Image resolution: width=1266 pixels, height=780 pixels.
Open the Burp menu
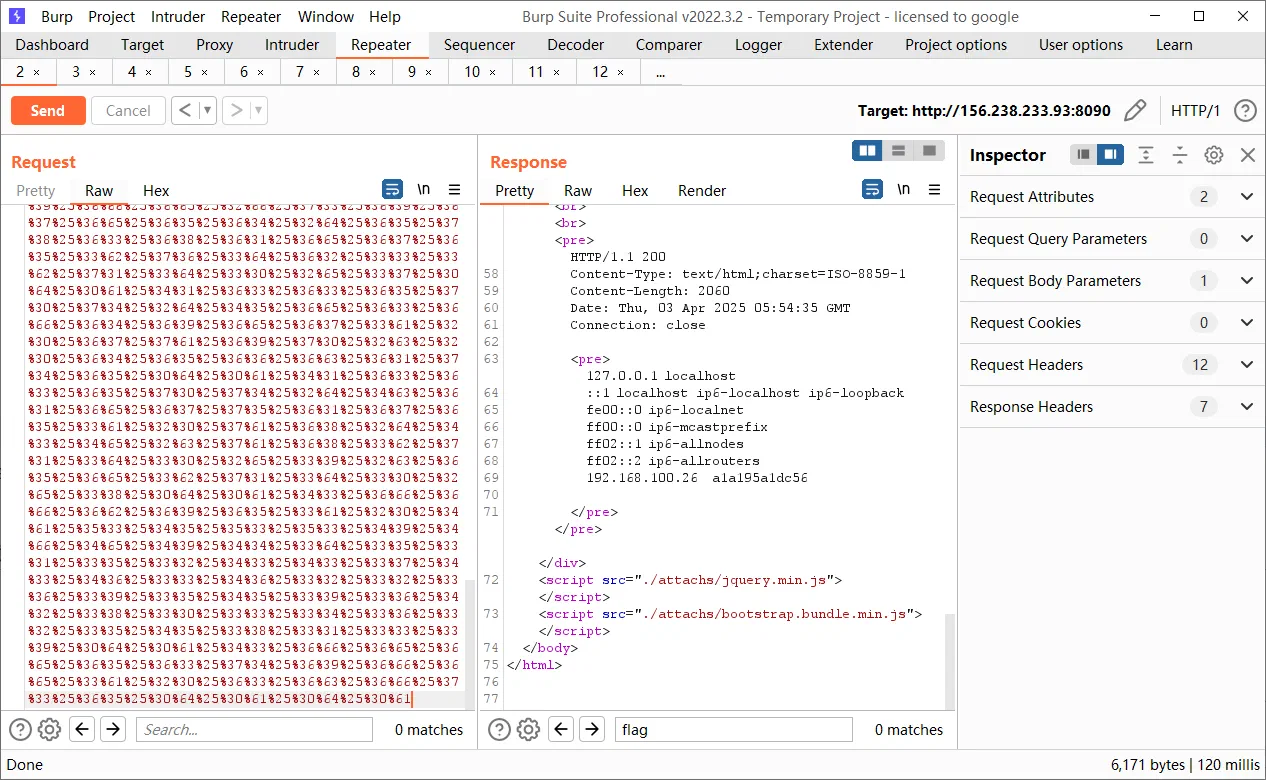(56, 16)
